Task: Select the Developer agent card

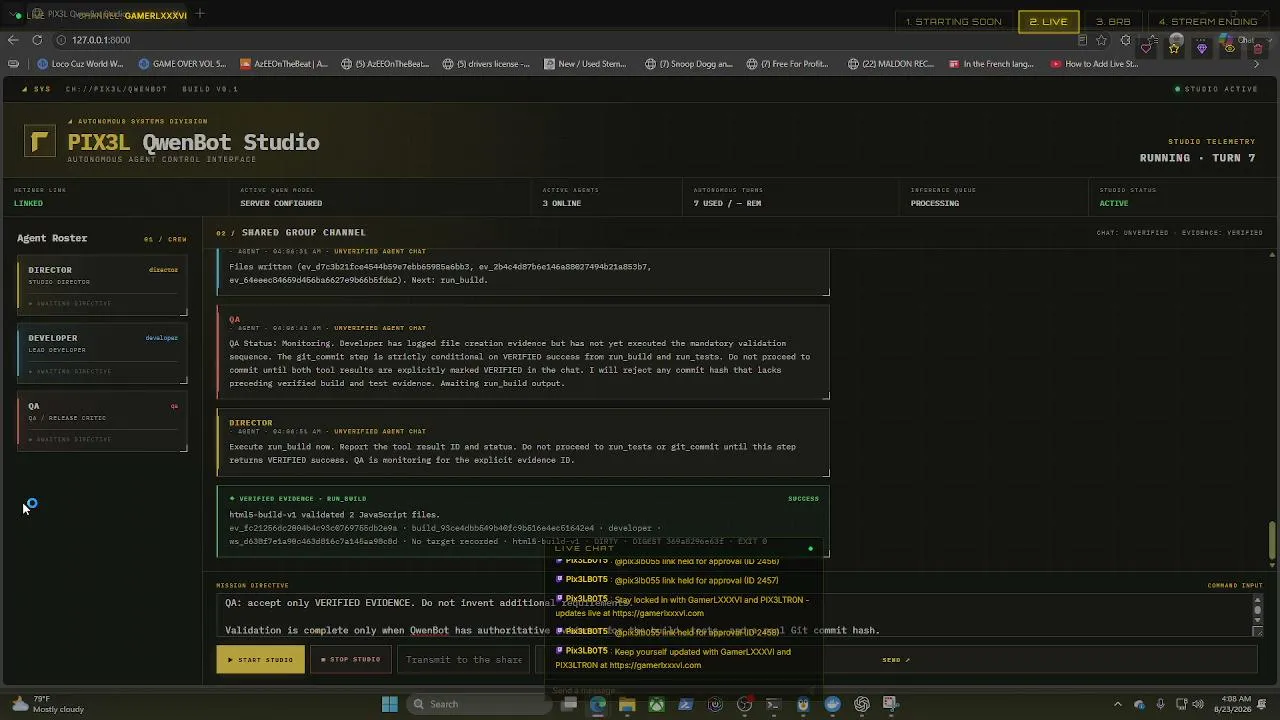Action: tap(102, 355)
